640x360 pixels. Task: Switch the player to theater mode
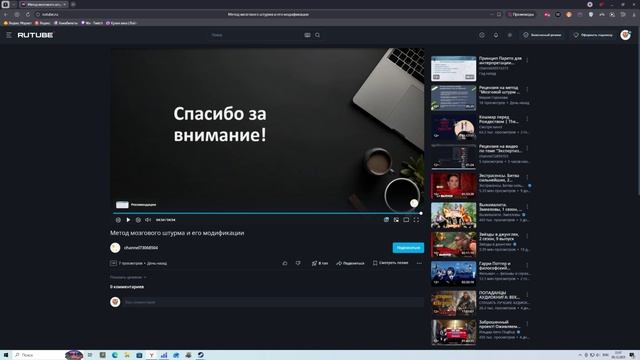(x=406, y=220)
